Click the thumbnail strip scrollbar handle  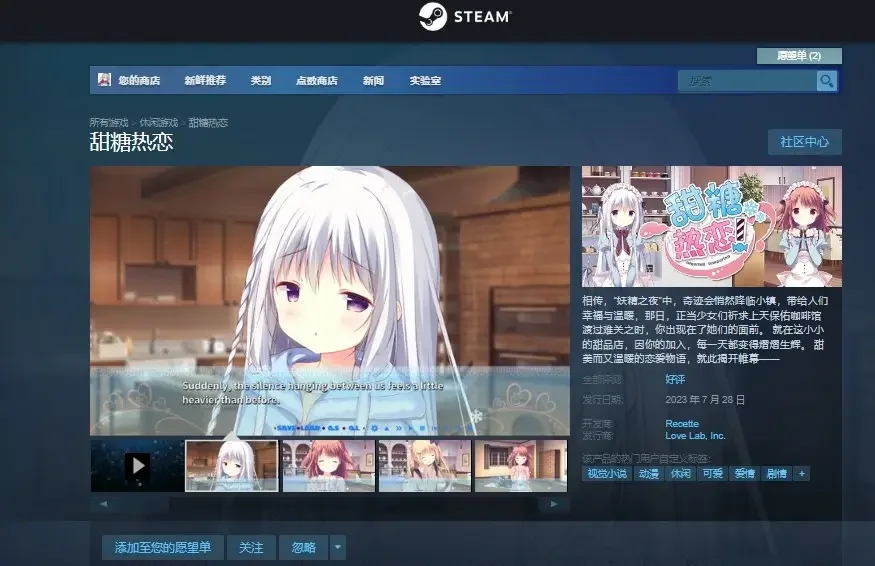click(x=142, y=504)
